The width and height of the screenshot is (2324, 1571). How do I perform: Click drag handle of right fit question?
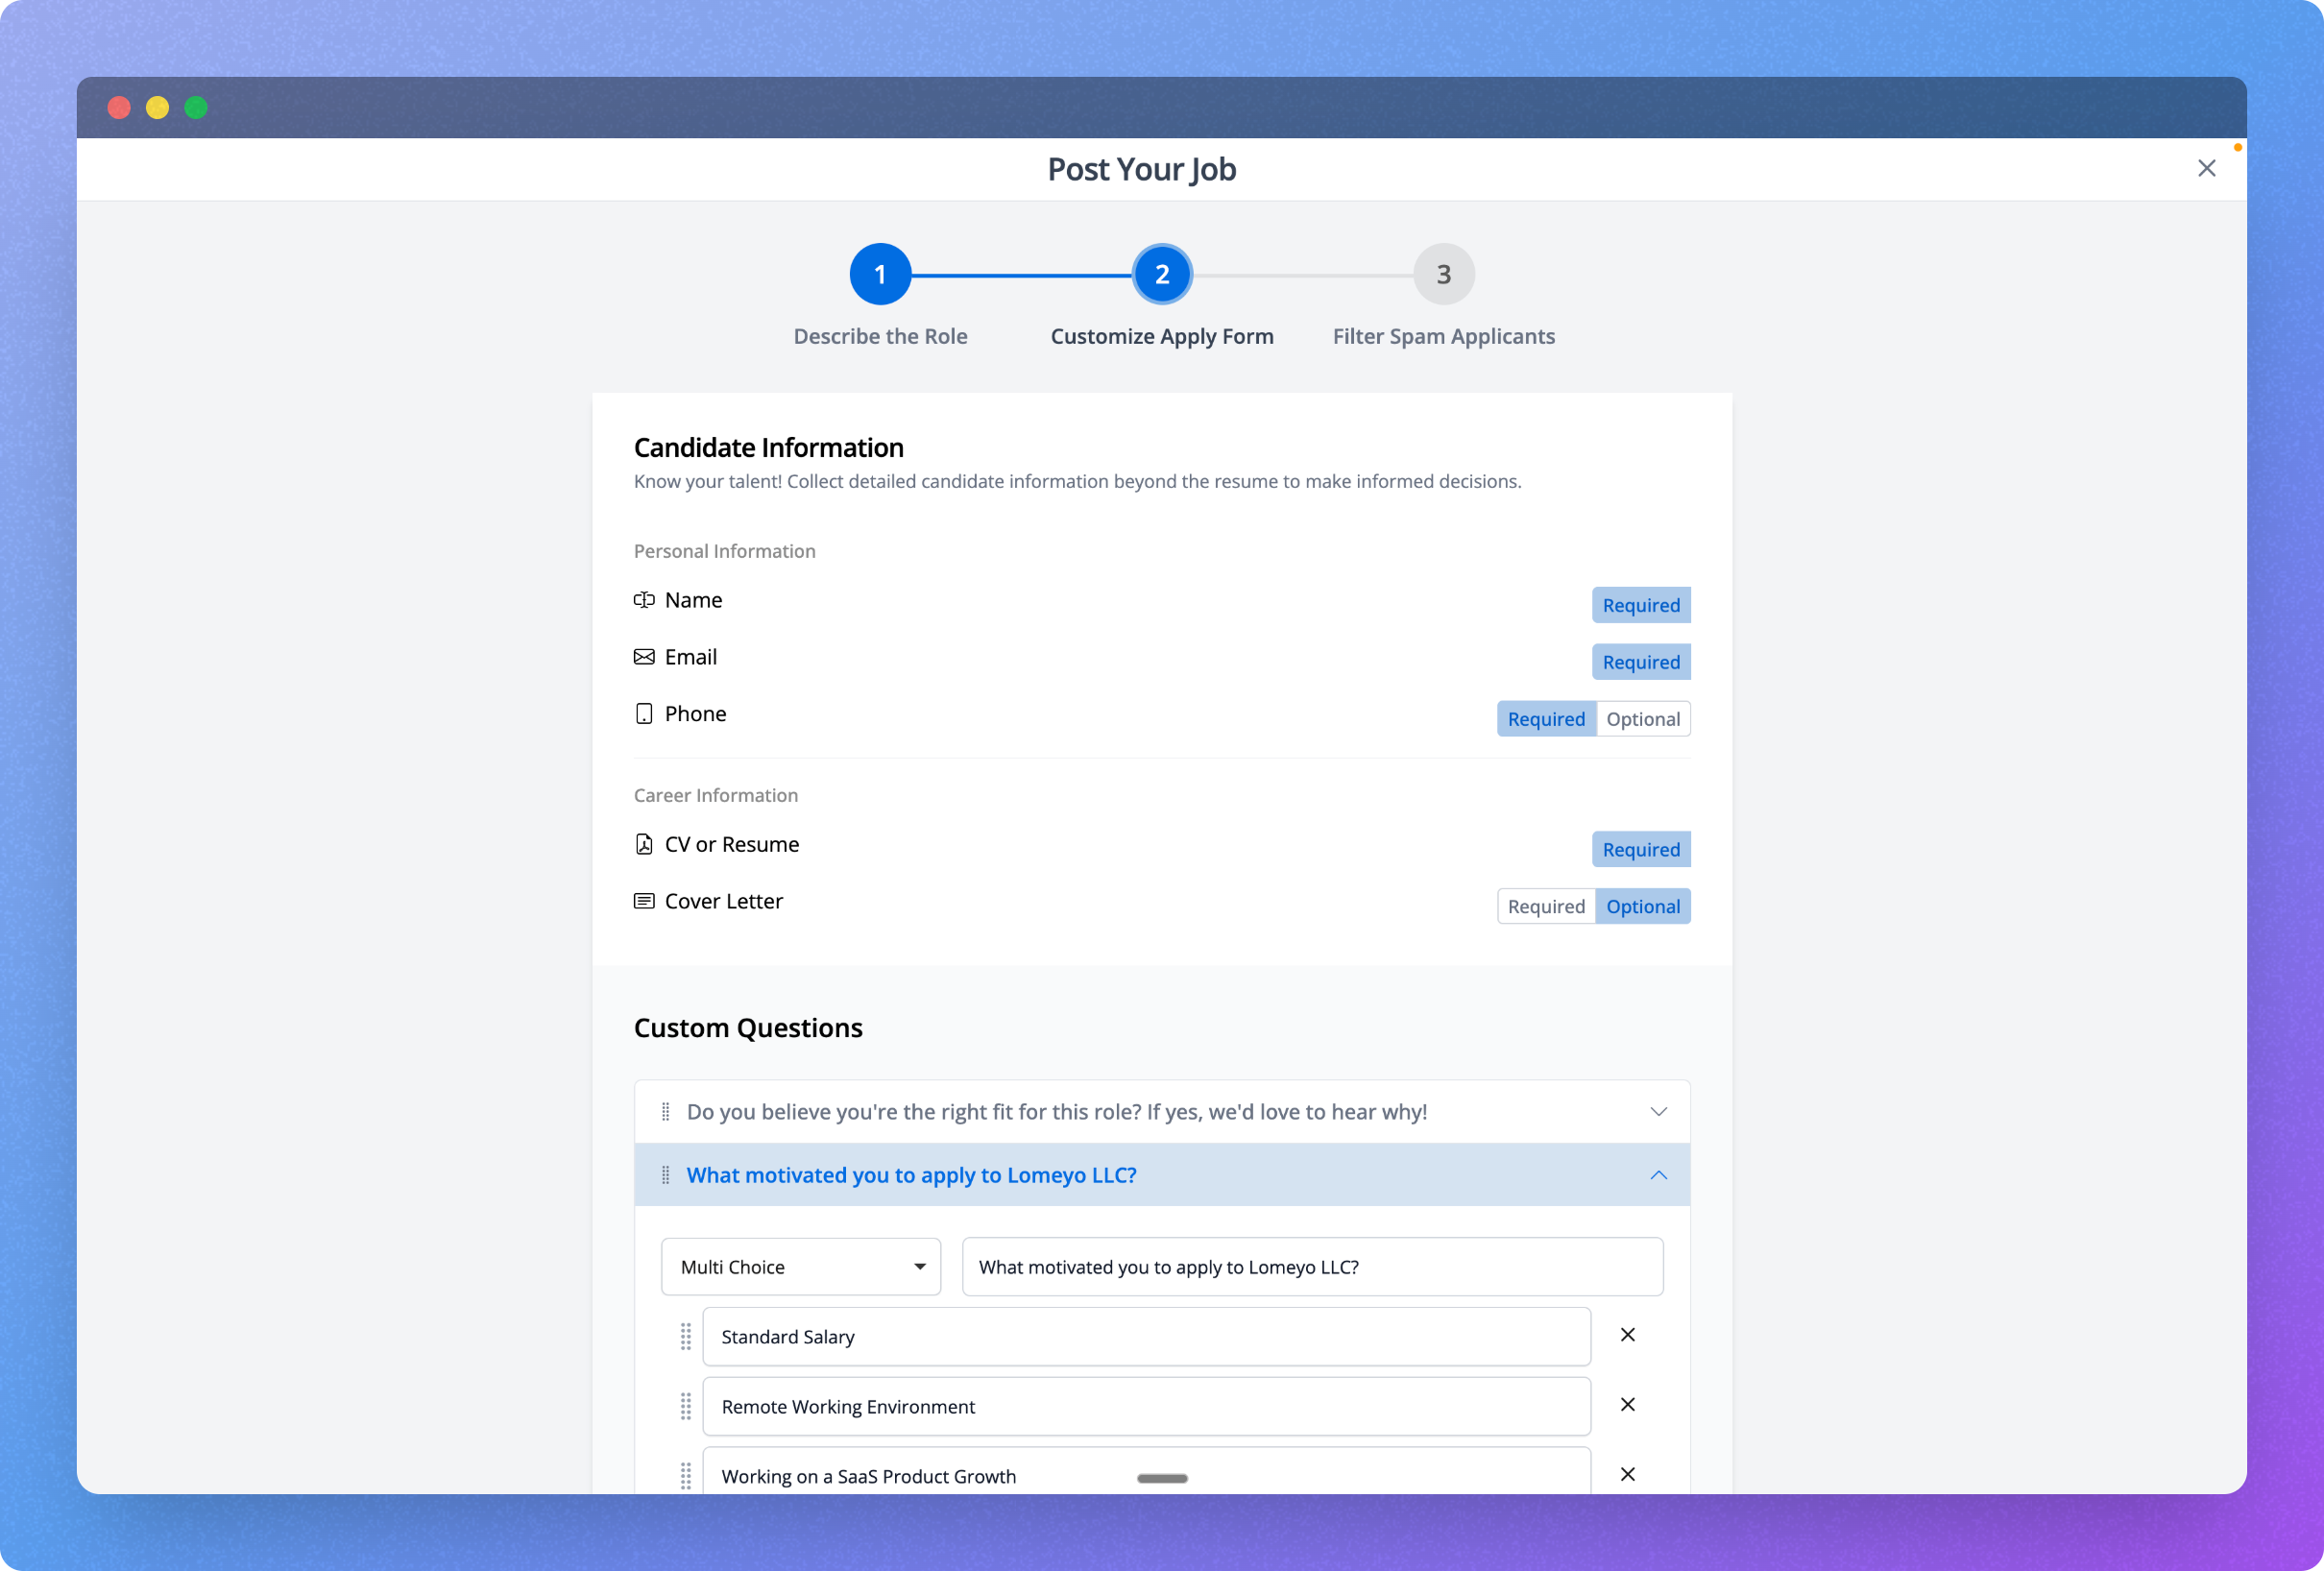tap(666, 1112)
